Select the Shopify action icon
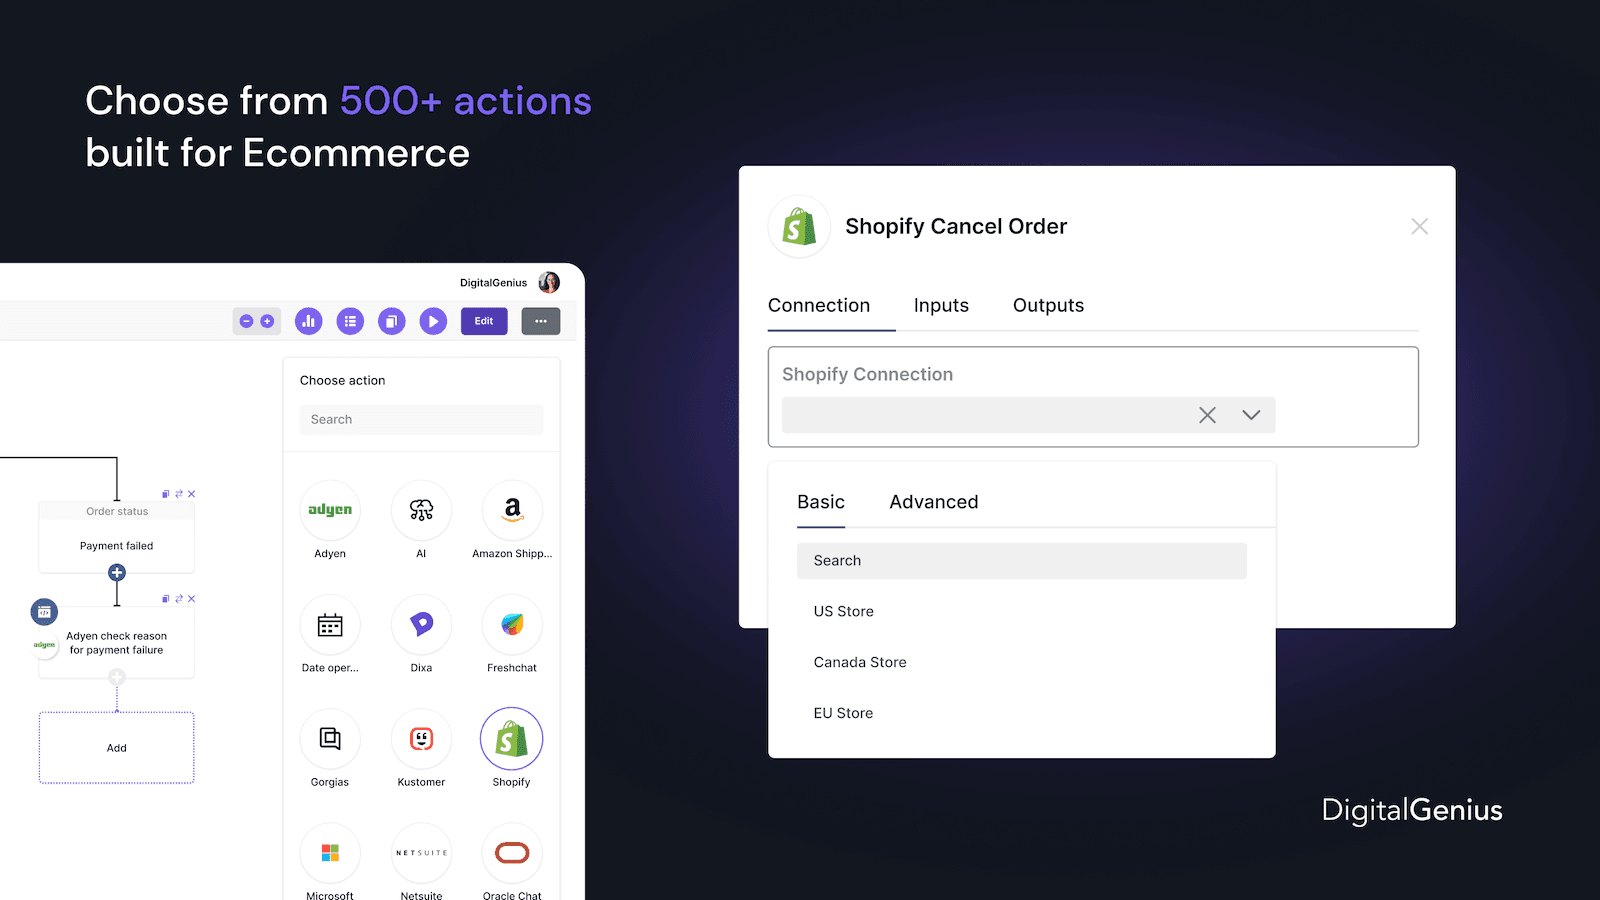This screenshot has width=1600, height=900. 511,739
